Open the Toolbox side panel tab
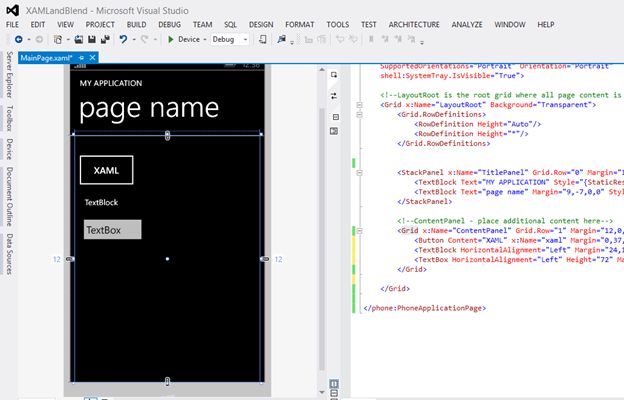The height and width of the screenshot is (400, 624). tap(9, 119)
